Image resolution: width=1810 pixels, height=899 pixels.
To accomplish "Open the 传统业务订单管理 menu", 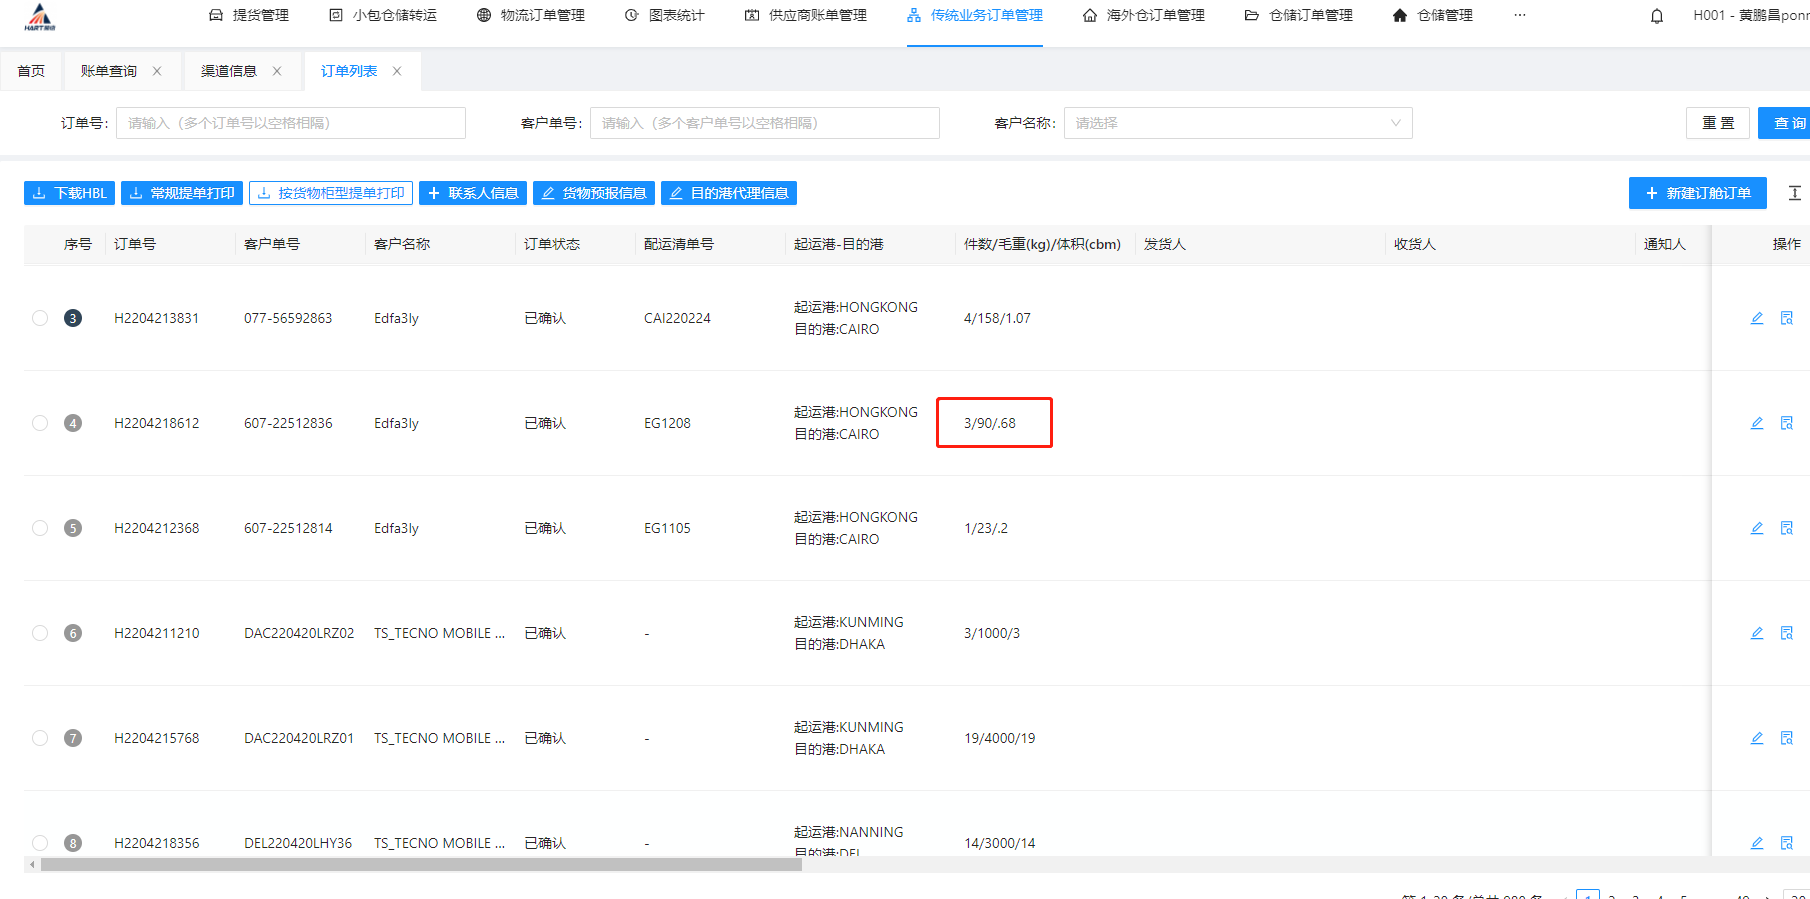I will [974, 16].
